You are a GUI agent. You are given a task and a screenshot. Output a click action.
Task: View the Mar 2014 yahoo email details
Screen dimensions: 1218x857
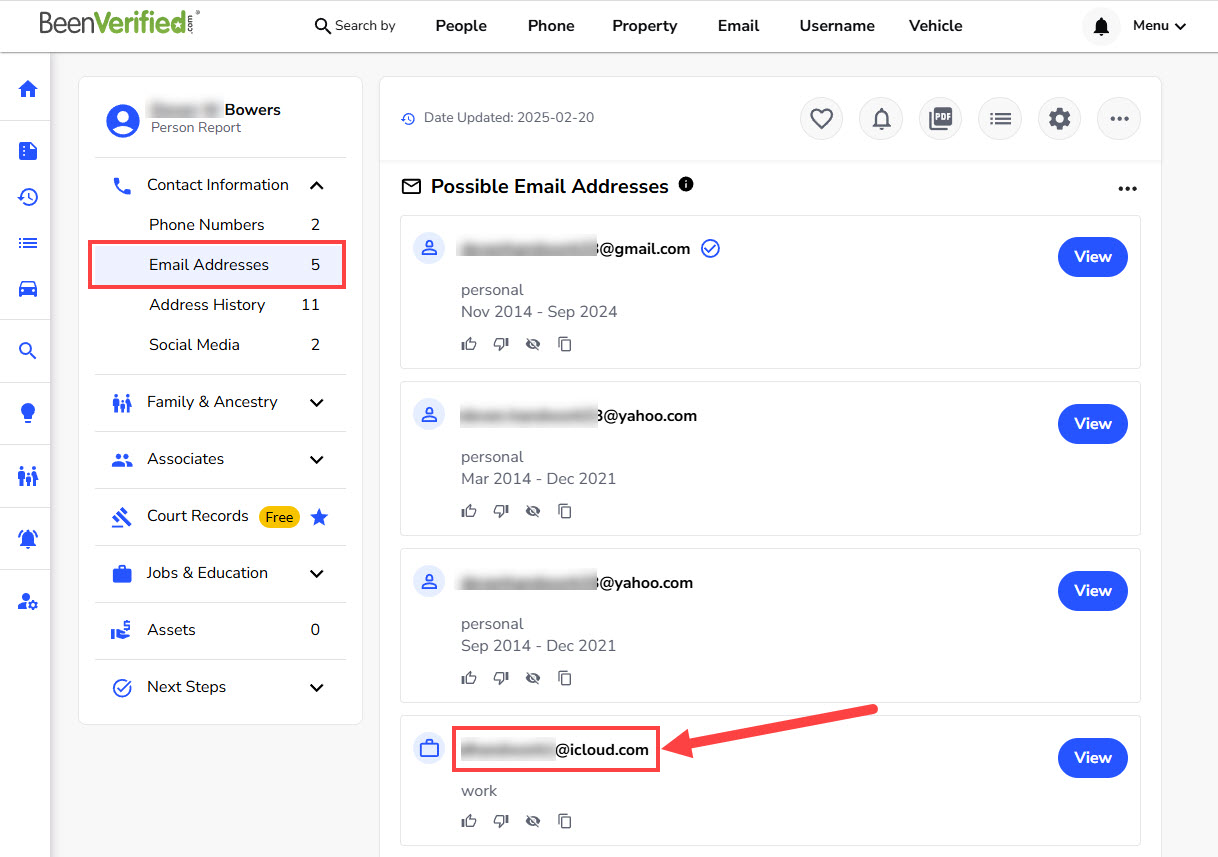click(1093, 424)
